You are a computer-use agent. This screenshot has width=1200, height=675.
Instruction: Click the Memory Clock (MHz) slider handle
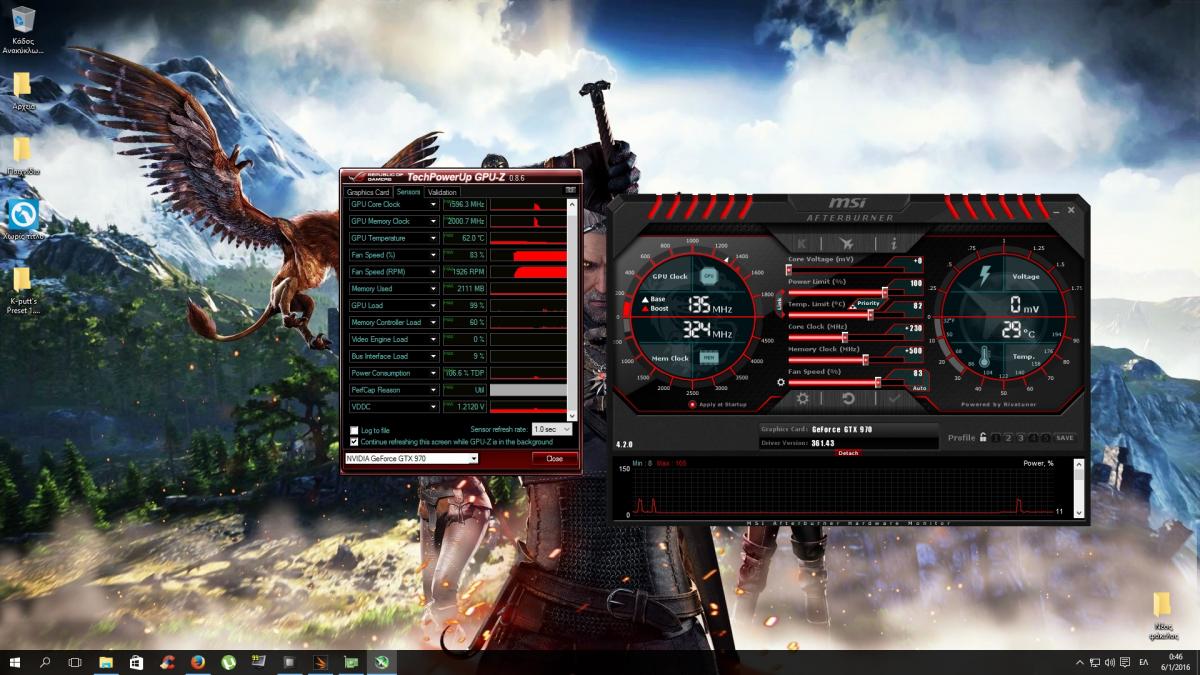[x=865, y=359]
